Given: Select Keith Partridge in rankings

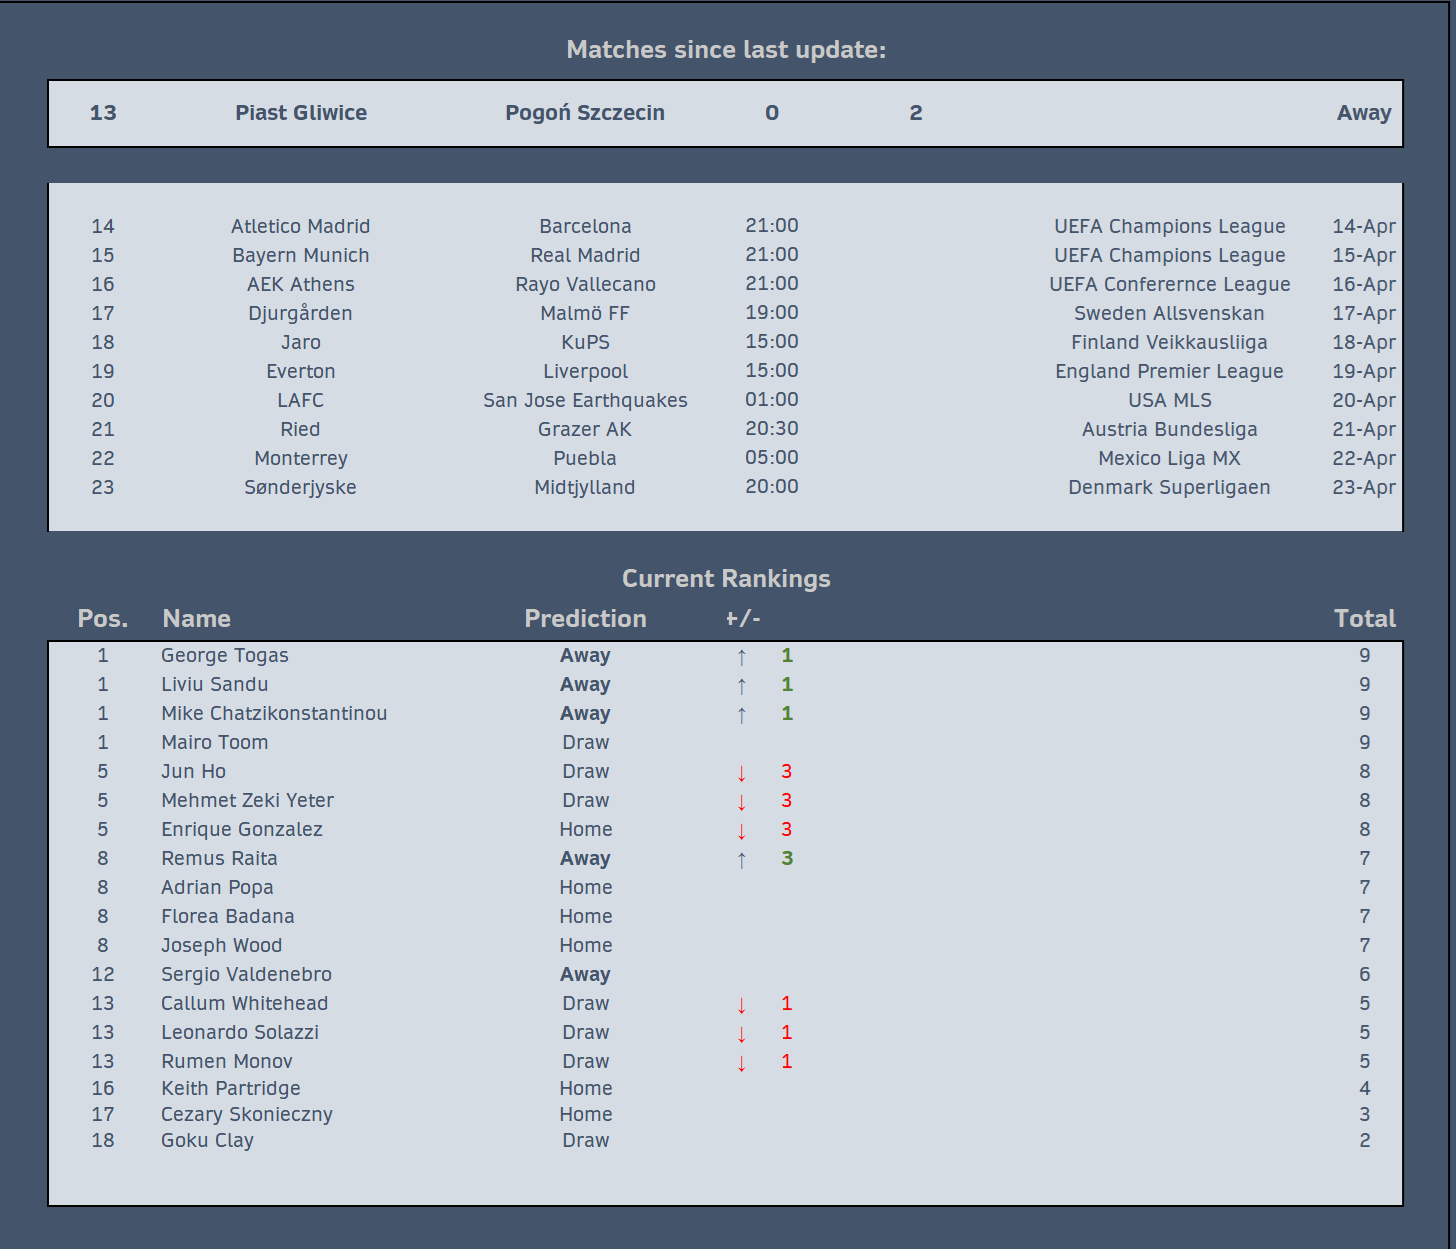Looking at the screenshot, I should pos(231,1088).
